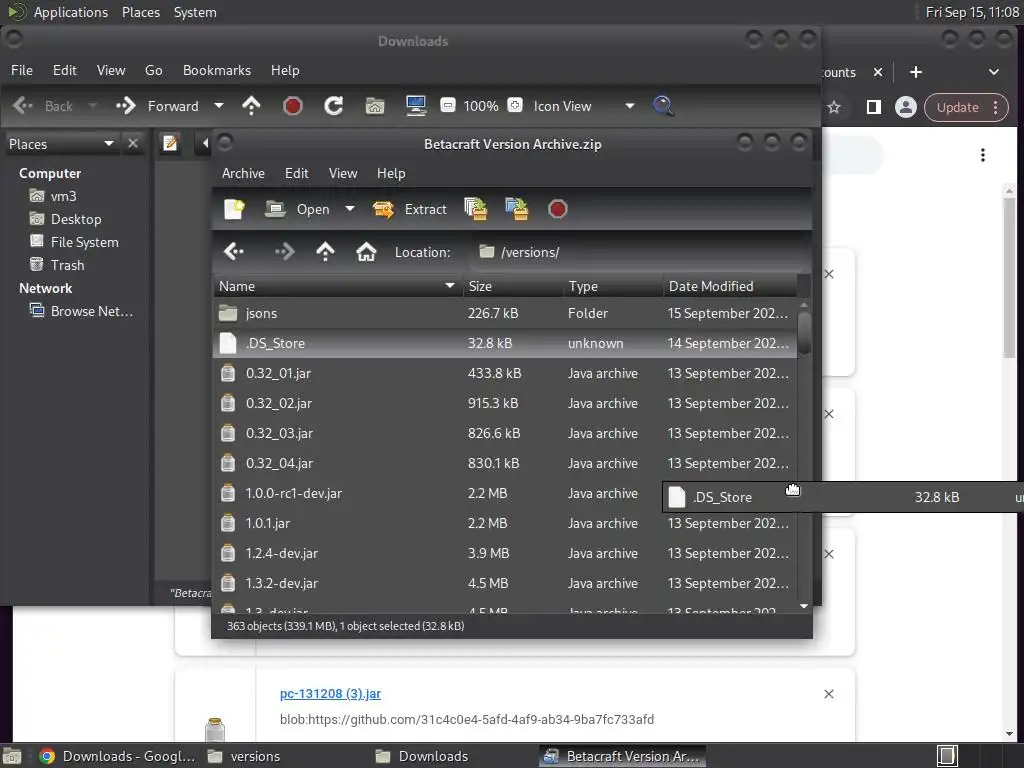Open Help menu in archive manager

coord(391,173)
